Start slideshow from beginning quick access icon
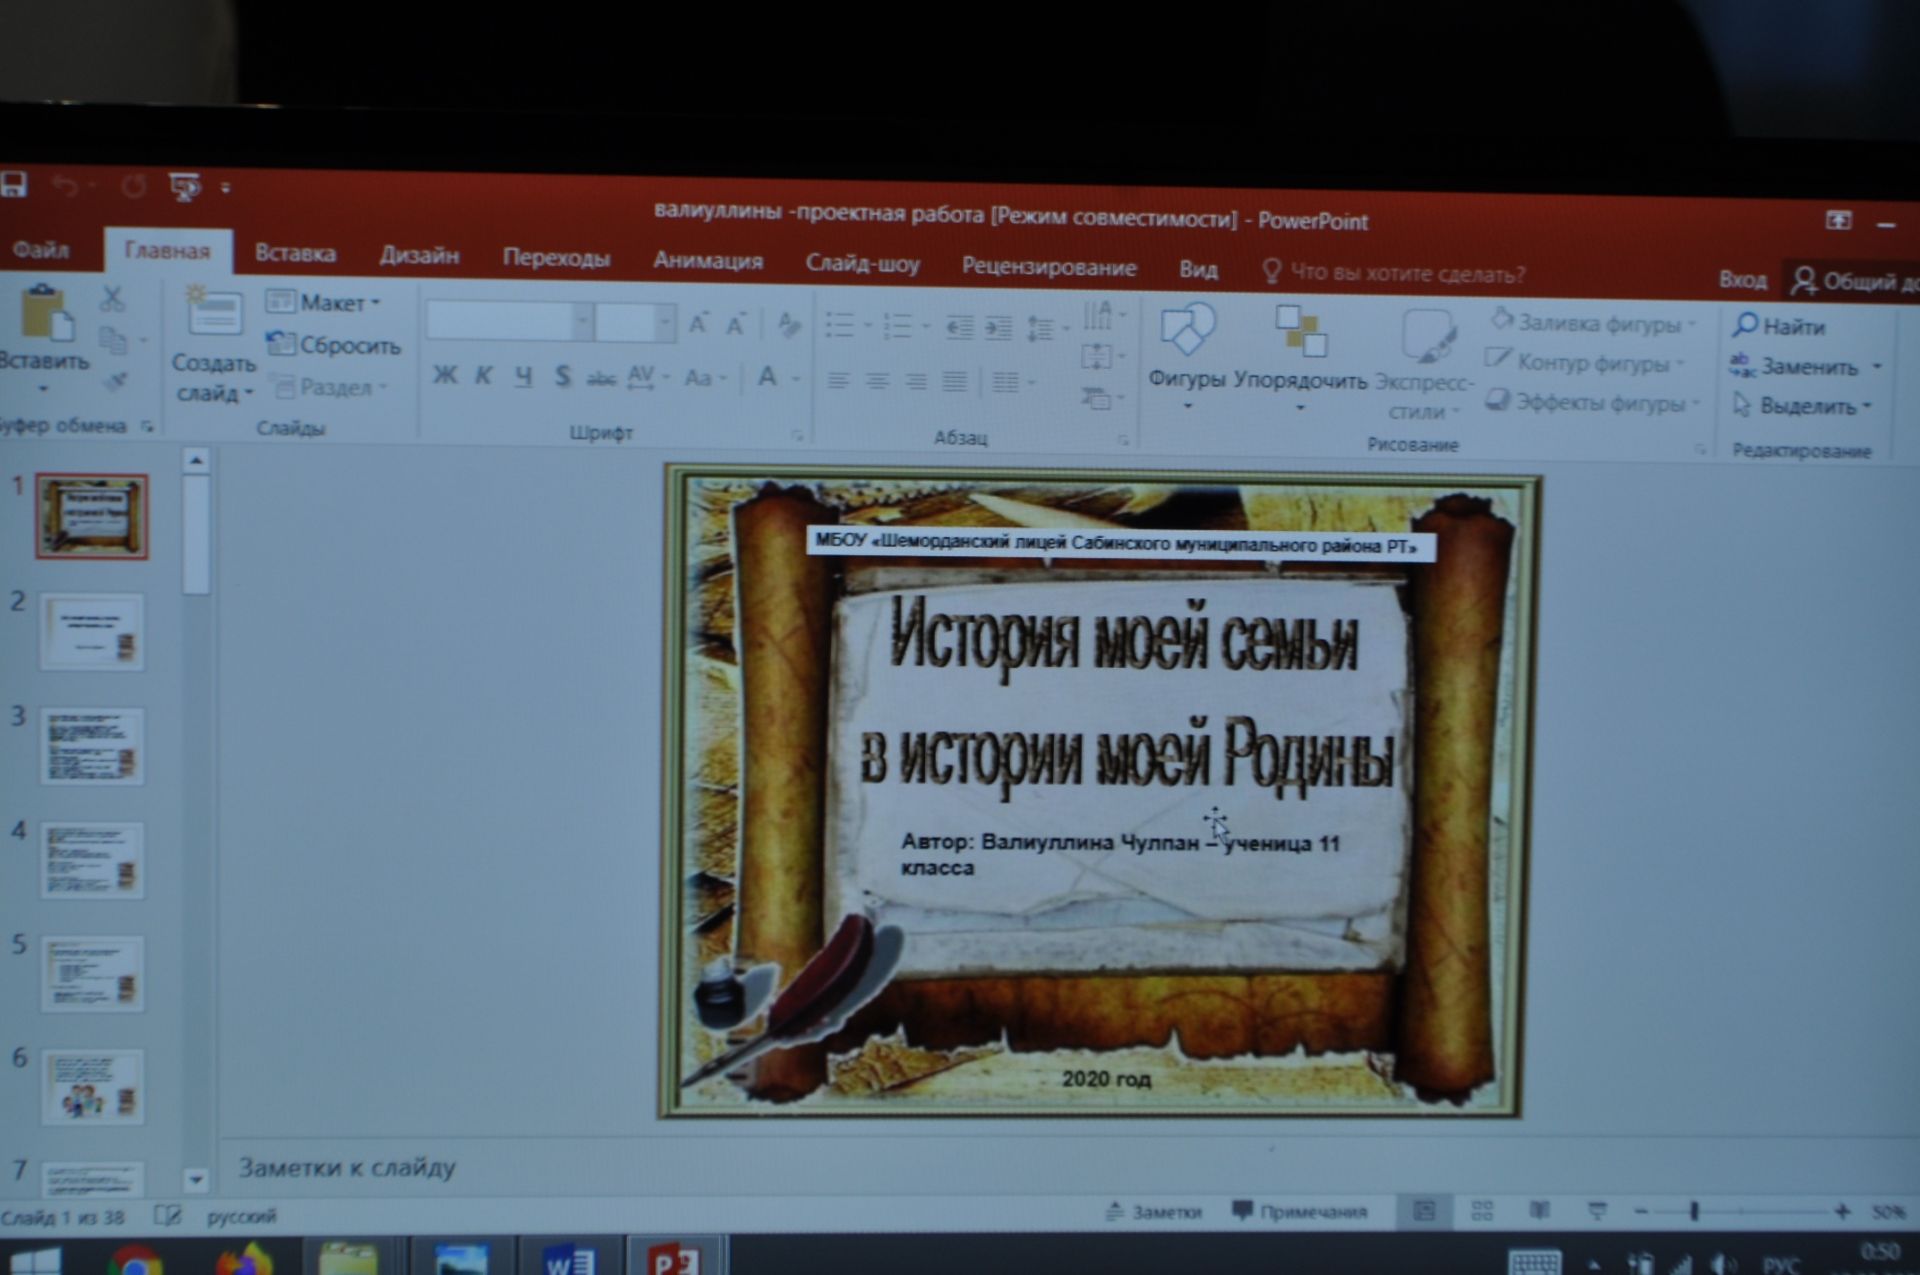Viewport: 1920px width, 1275px height. coord(185,187)
